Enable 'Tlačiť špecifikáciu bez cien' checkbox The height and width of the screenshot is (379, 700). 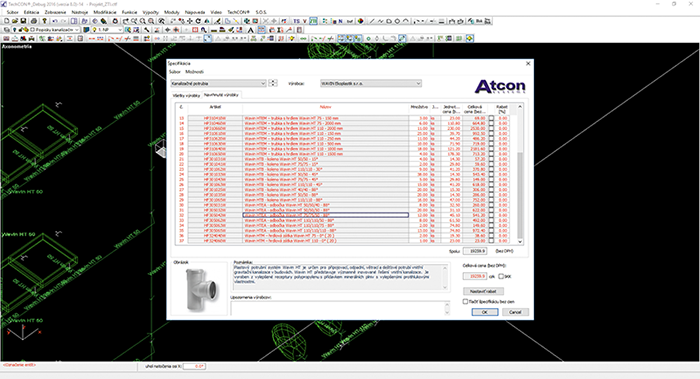click(465, 301)
